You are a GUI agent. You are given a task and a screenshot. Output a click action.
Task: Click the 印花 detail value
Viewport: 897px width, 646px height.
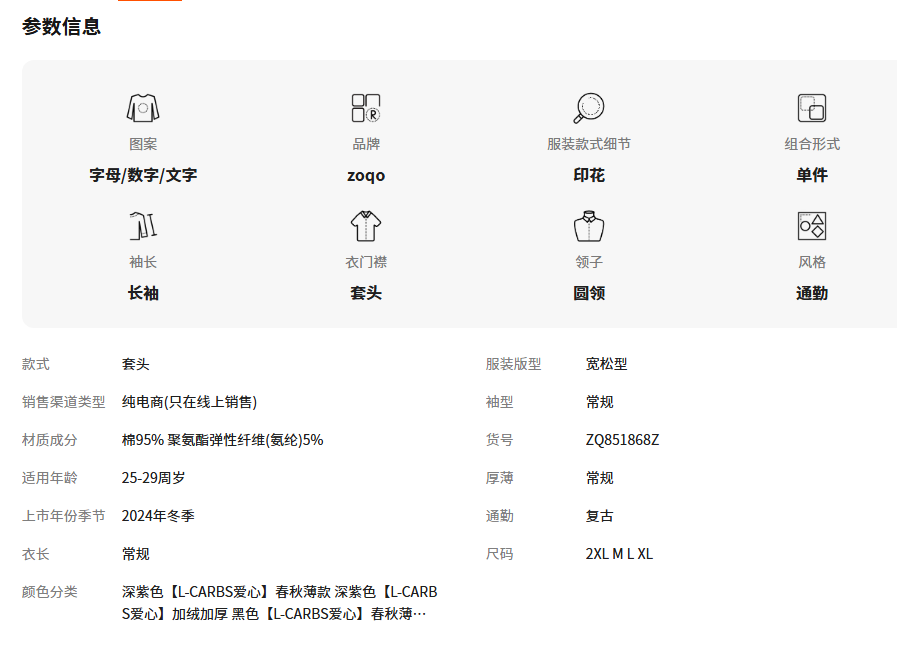589,176
